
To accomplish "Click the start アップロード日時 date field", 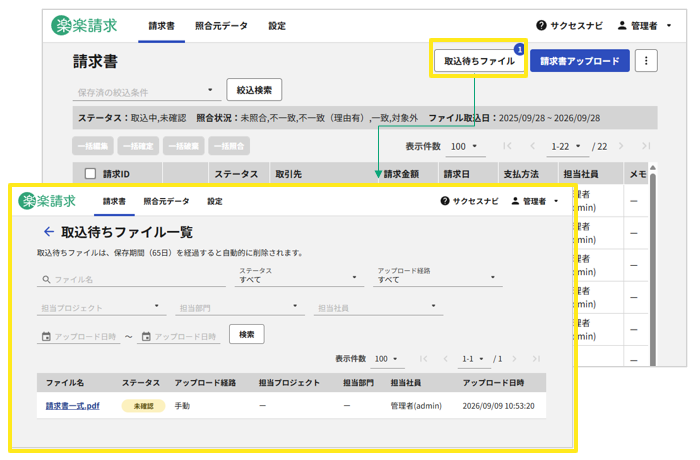I will 79,336.
